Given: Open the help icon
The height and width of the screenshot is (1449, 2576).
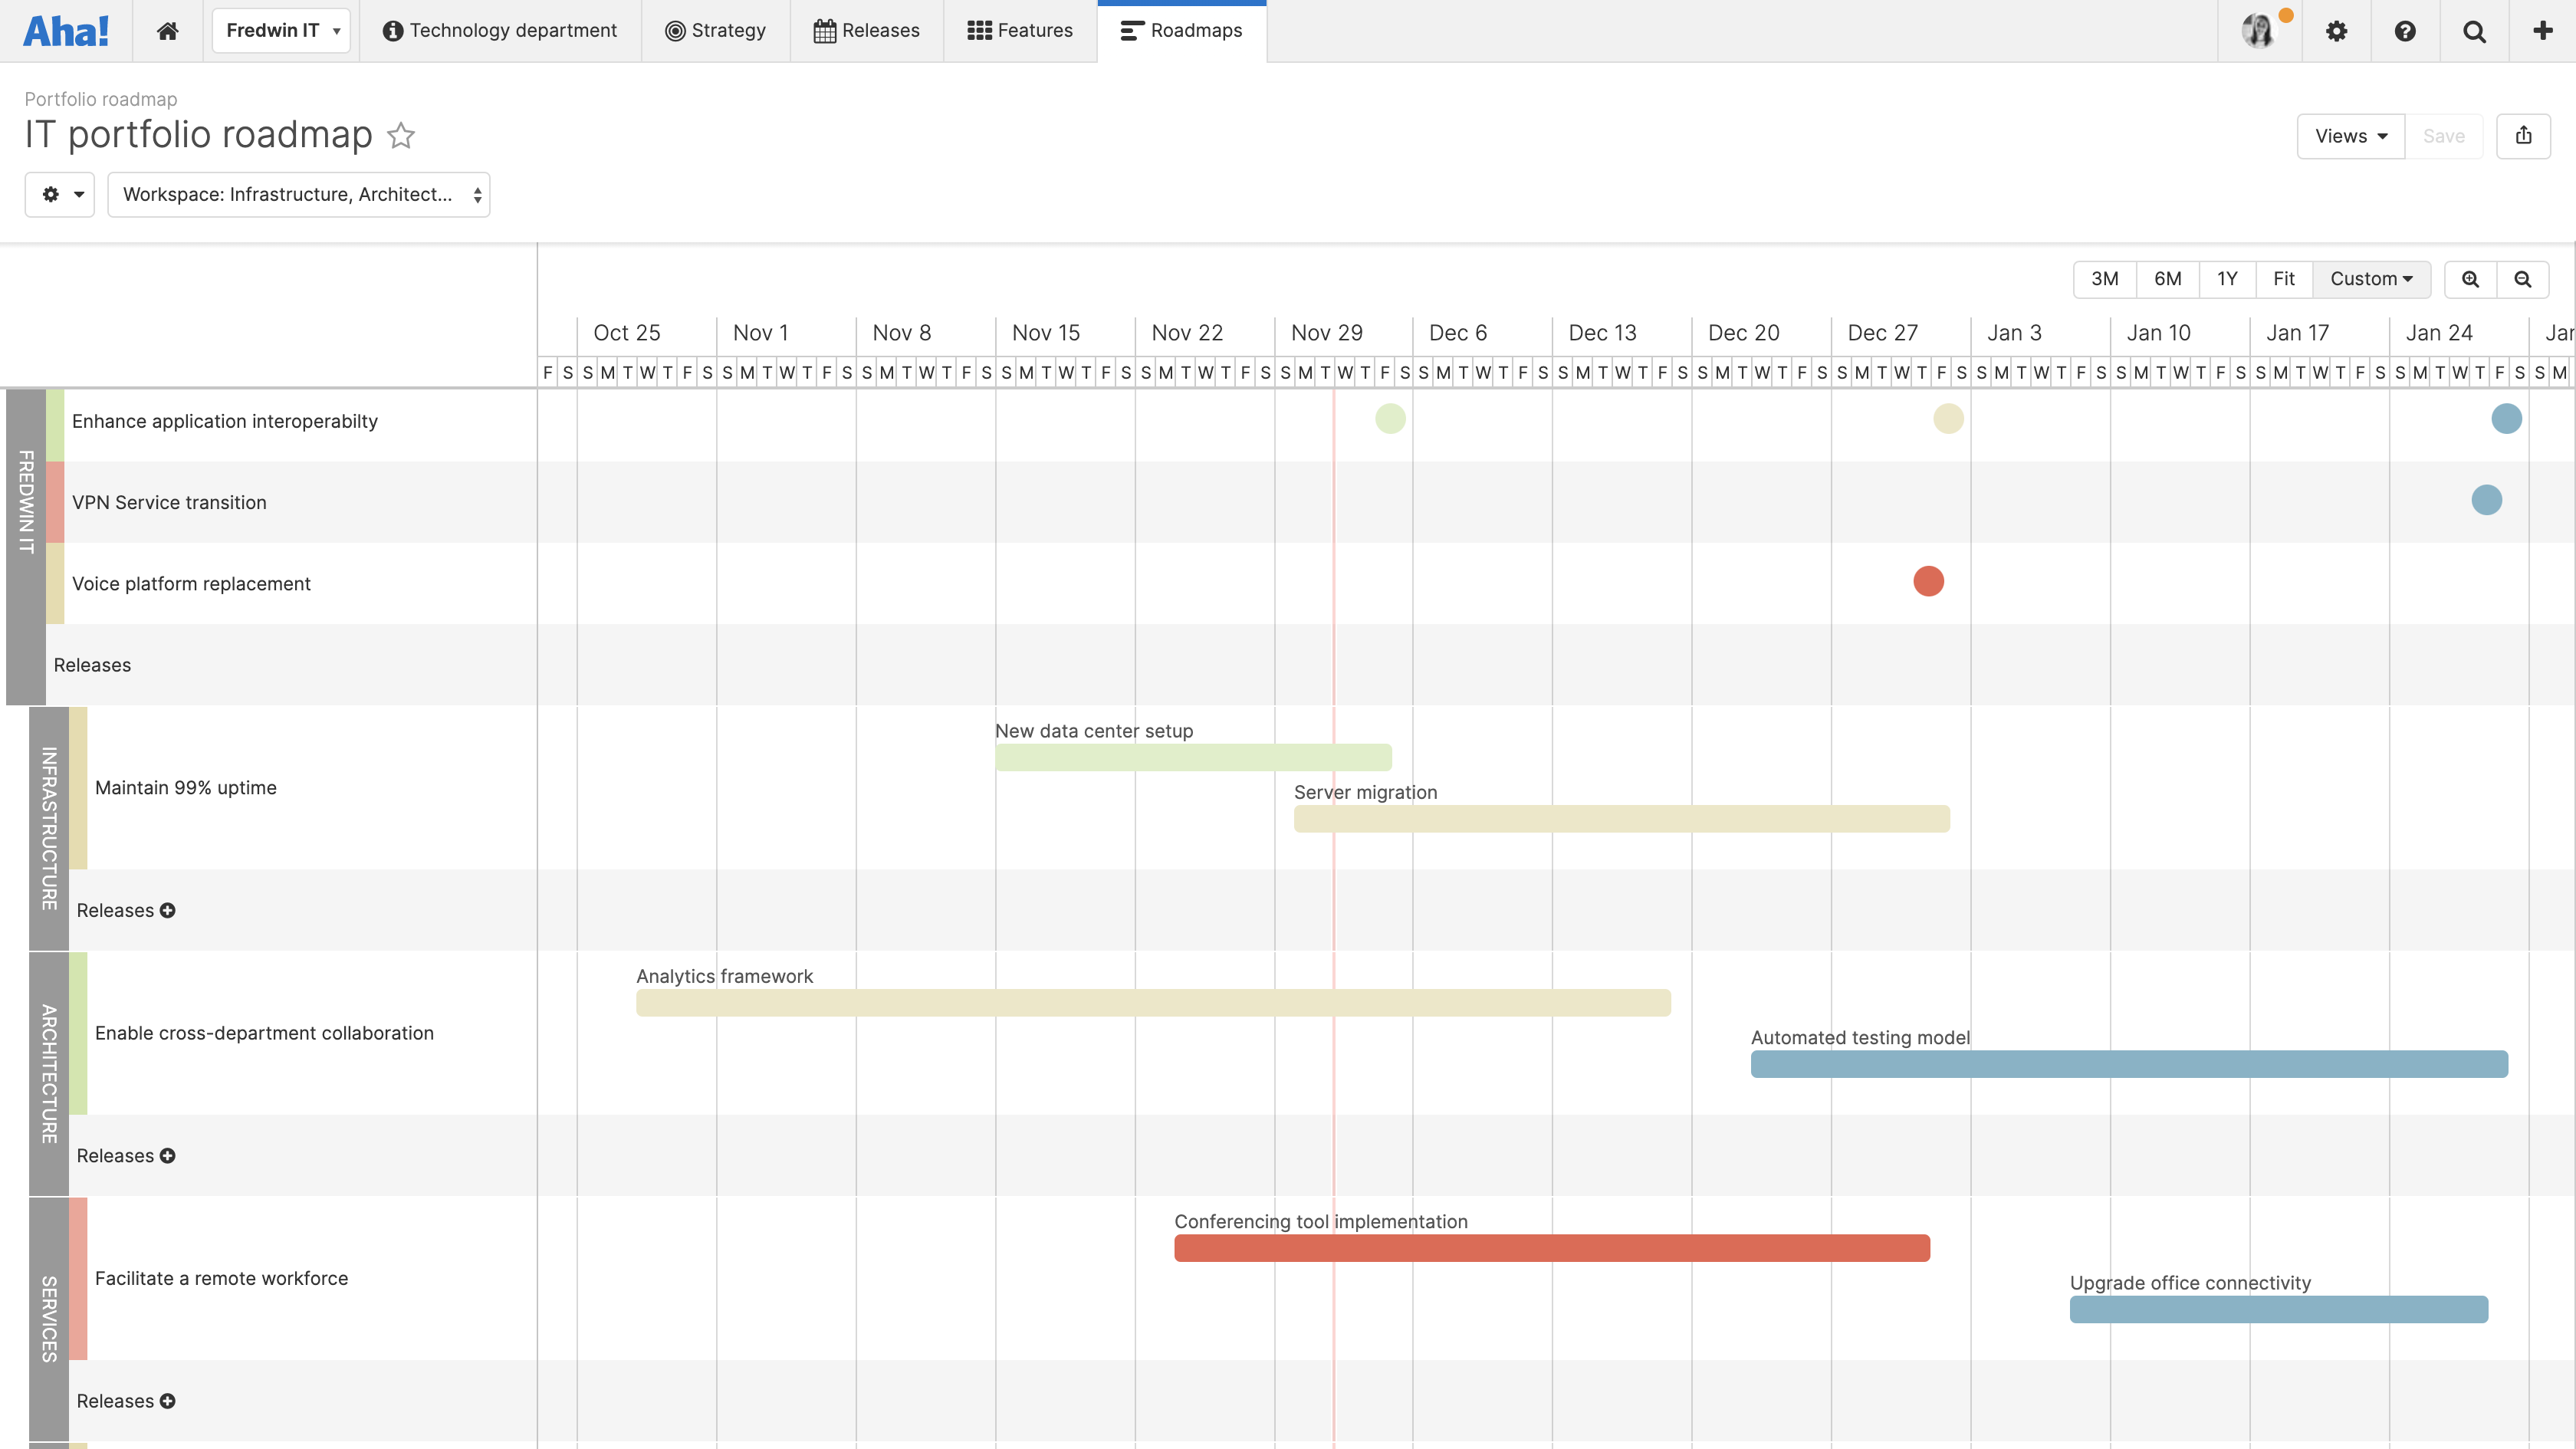Looking at the screenshot, I should (2404, 30).
